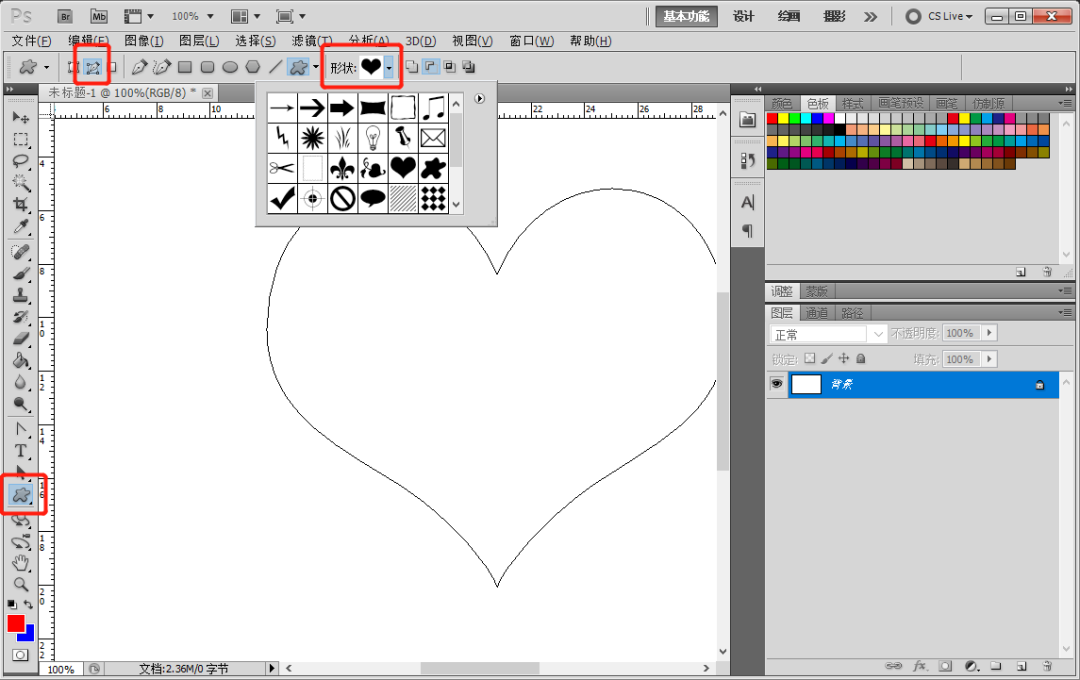Activate the 基本功能 workspace button
The height and width of the screenshot is (680, 1080).
[686, 16]
